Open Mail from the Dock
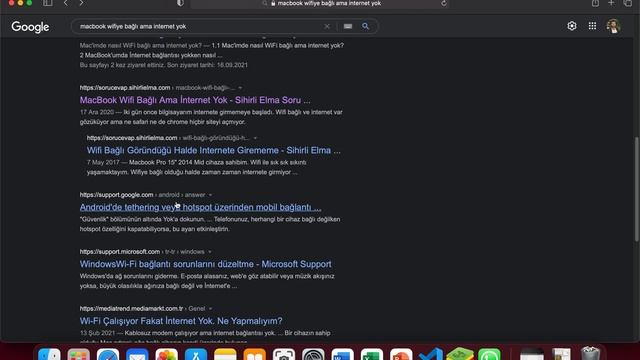 137,354
